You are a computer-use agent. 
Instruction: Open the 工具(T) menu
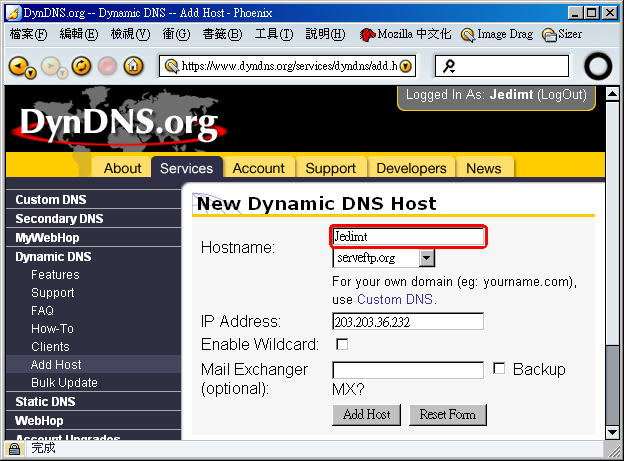coord(274,34)
